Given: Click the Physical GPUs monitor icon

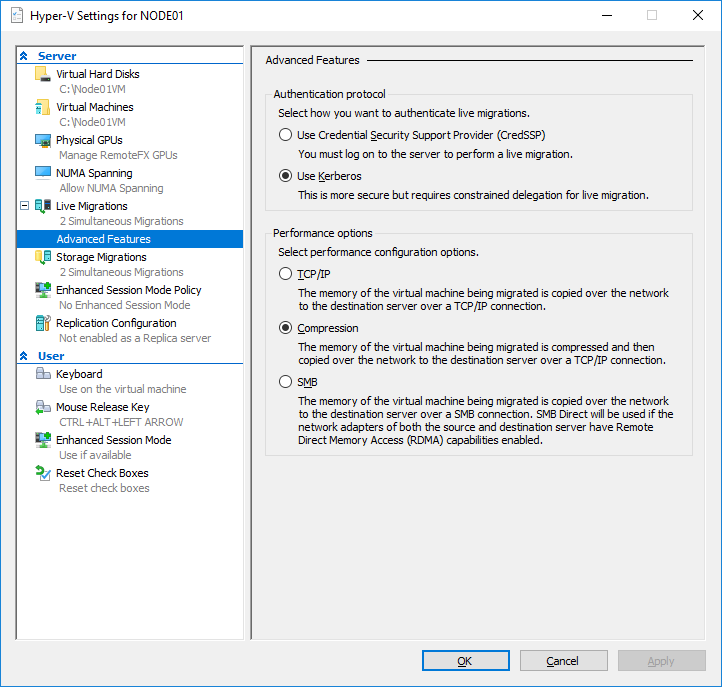Looking at the screenshot, I should point(43,140).
